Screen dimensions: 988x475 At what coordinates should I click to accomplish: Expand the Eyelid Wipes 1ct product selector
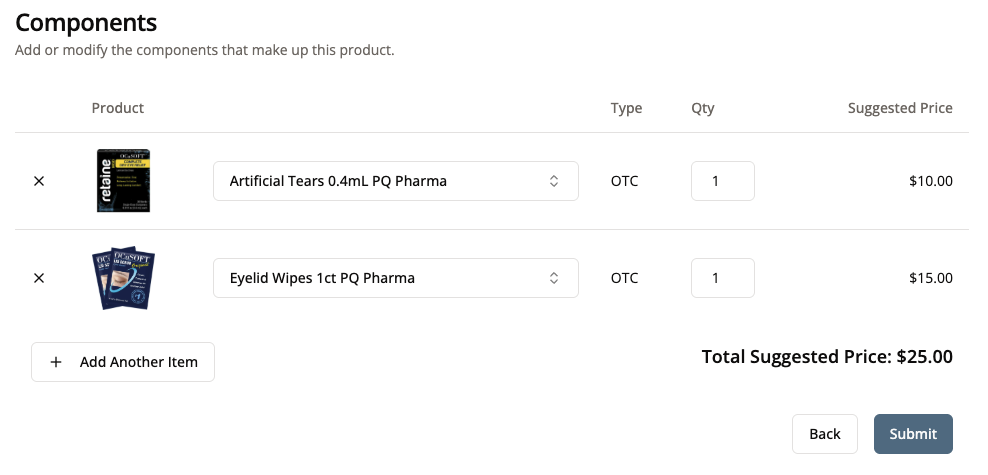pyautogui.click(x=395, y=278)
